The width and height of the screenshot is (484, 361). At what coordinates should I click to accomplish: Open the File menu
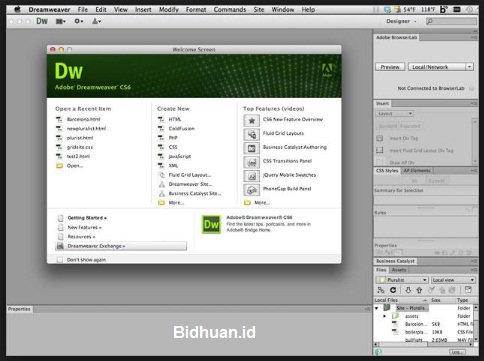click(83, 9)
